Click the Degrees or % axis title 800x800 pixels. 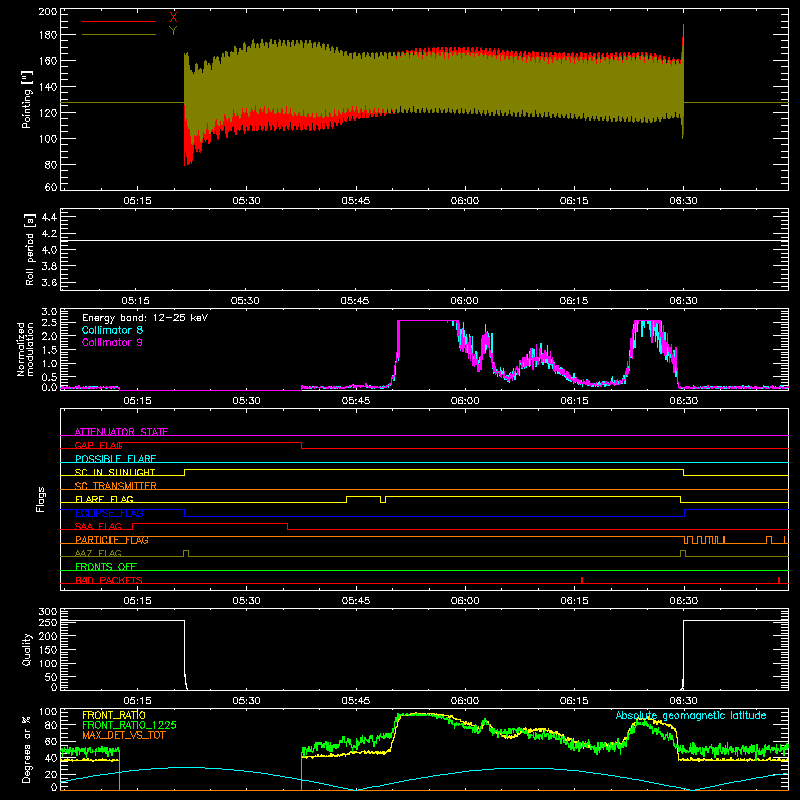click(x=27, y=749)
